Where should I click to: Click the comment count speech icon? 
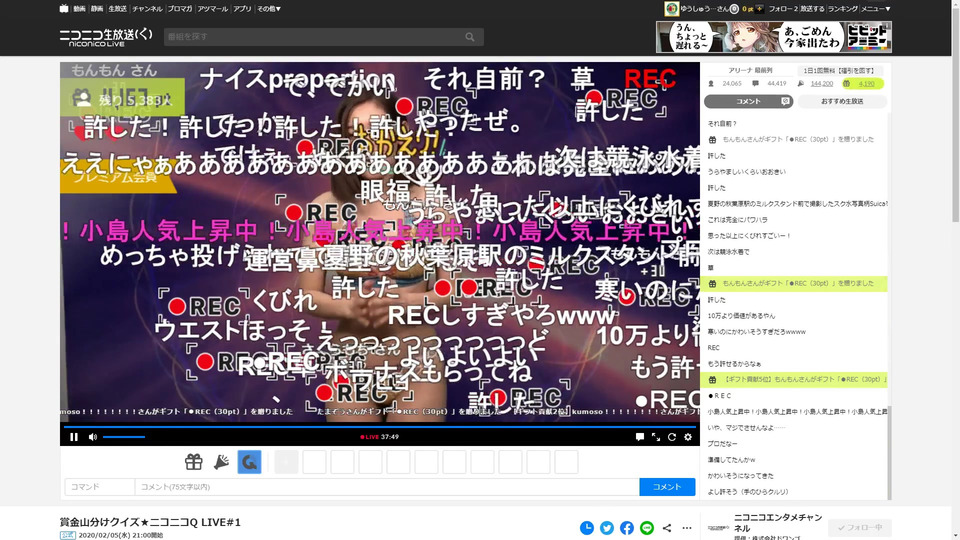(755, 83)
